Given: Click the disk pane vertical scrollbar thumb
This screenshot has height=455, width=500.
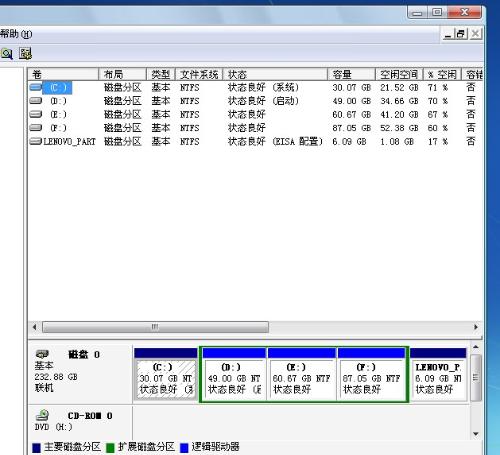Looking at the screenshot, I should (476, 378).
